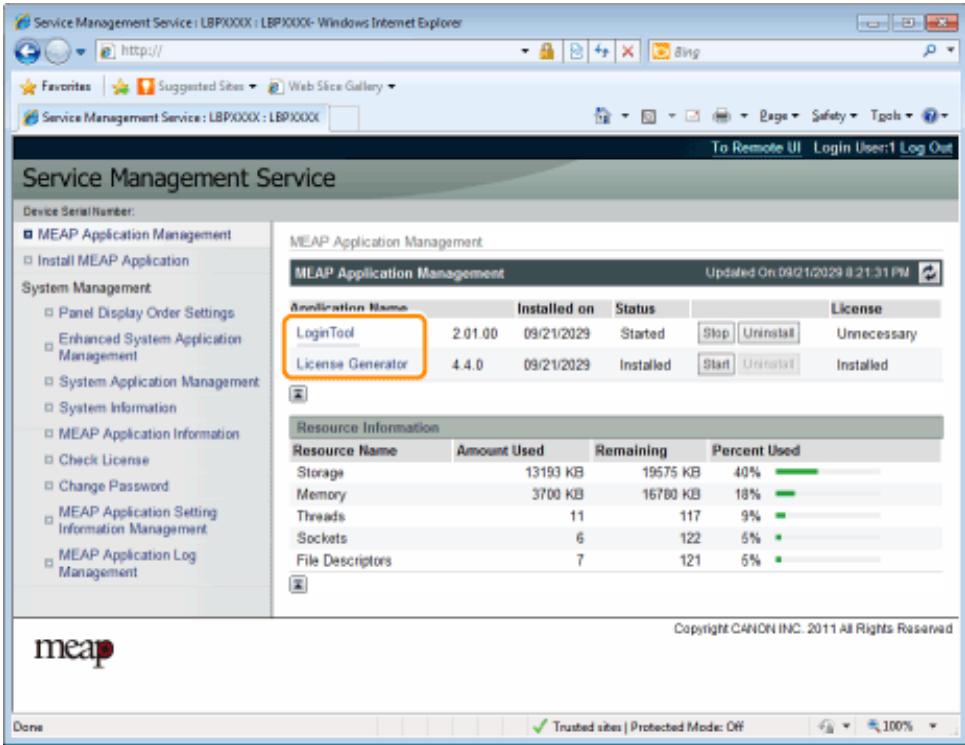
Task: Click the Internet Explorer title bar icon
Action: (x=23, y=23)
